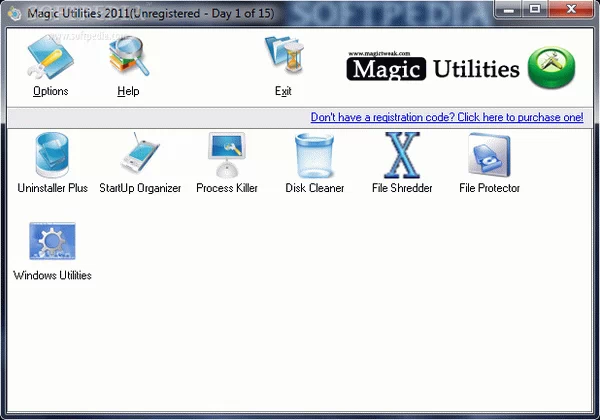Screen dimensions: 600x420
Task: Open the Options wrench icon
Action: click(x=50, y=58)
